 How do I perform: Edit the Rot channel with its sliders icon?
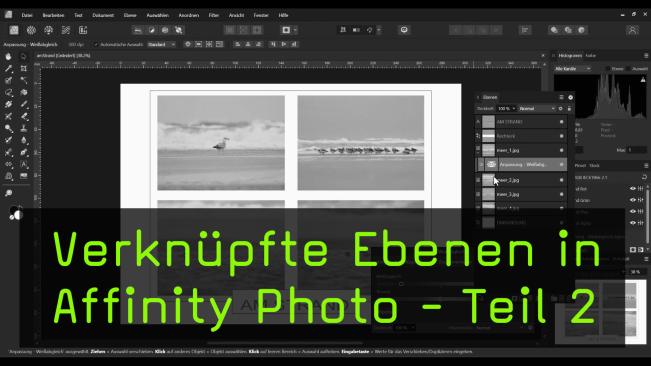(641, 189)
